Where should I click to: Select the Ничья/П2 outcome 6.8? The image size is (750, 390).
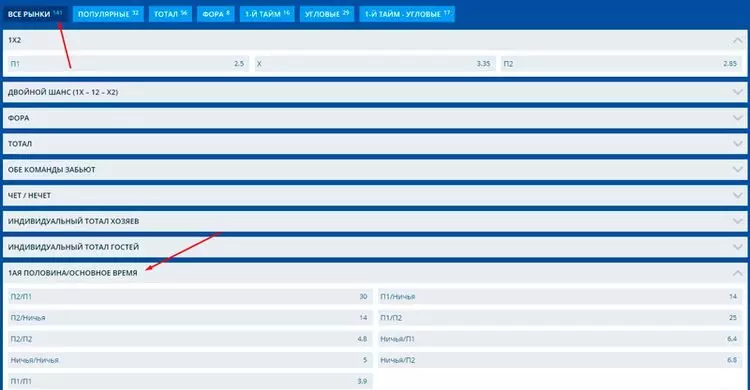pos(560,360)
